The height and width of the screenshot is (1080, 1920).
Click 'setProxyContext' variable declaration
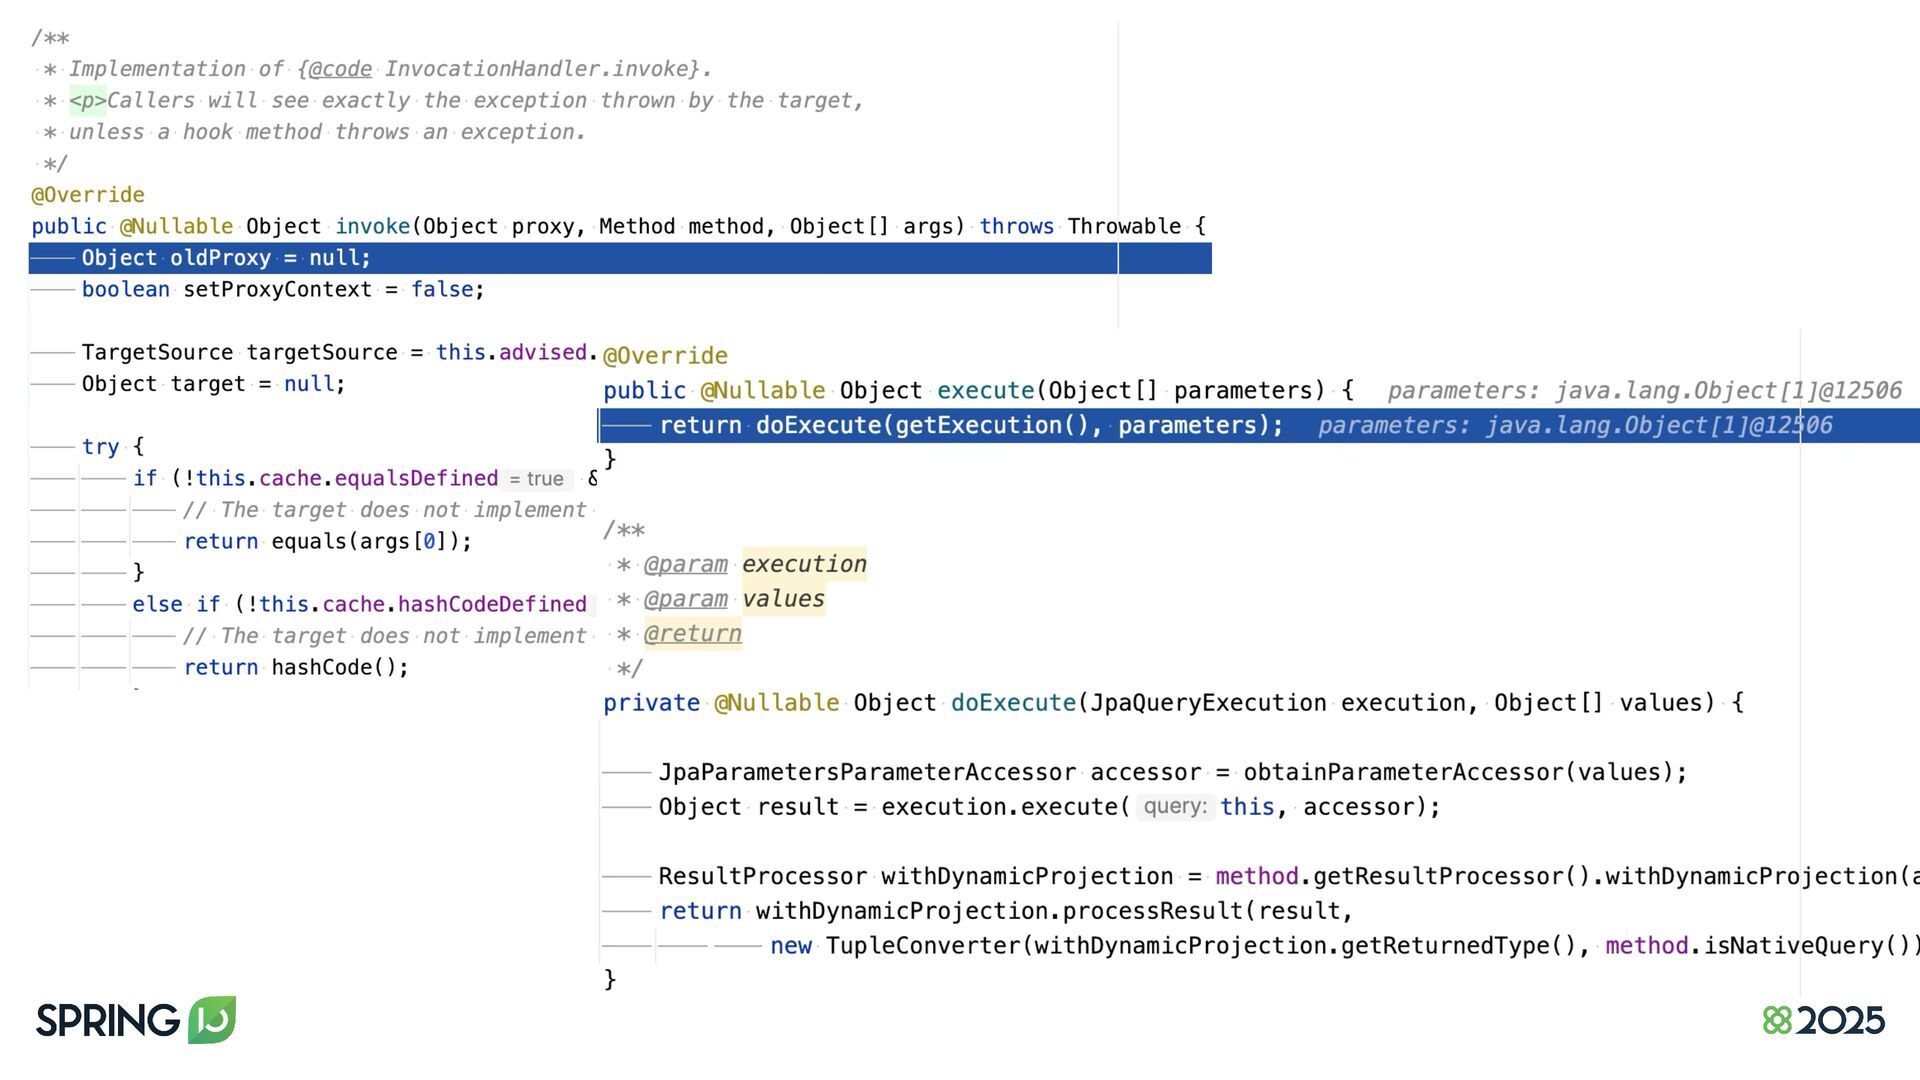pos(277,290)
